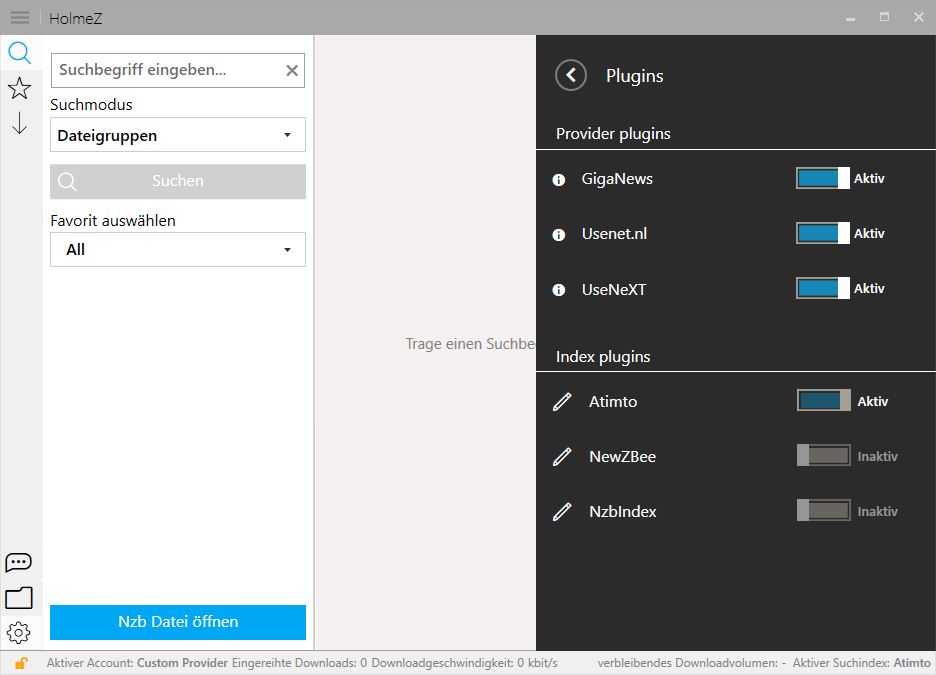Image resolution: width=936 pixels, height=675 pixels.
Task: Open the hamburger menu in title bar
Action: (x=20, y=18)
